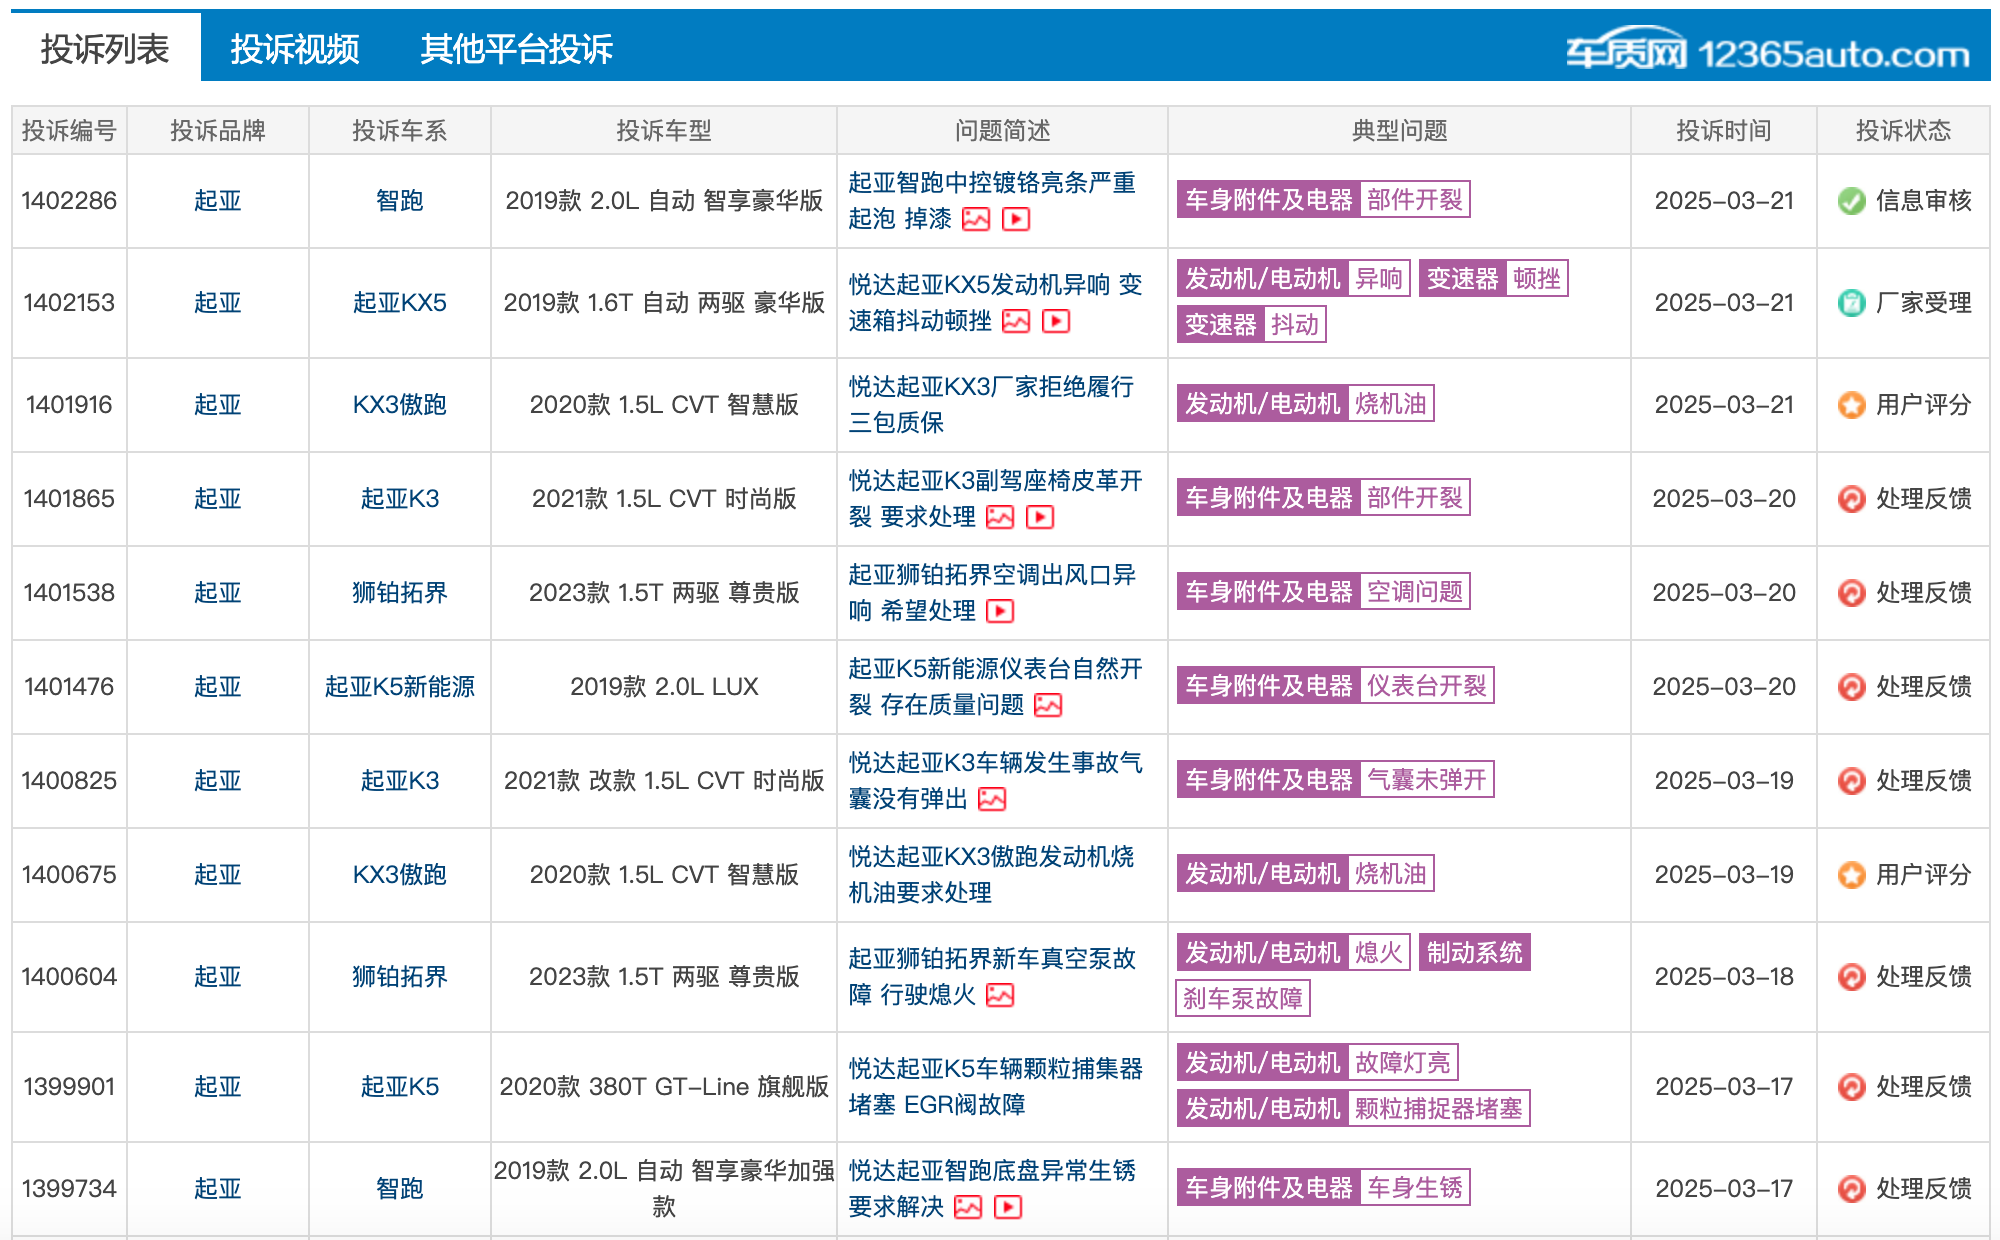Open complaint 起亚狮铂拓界空调出风口异响
Screen dimensions: 2000x1240
click(992, 593)
